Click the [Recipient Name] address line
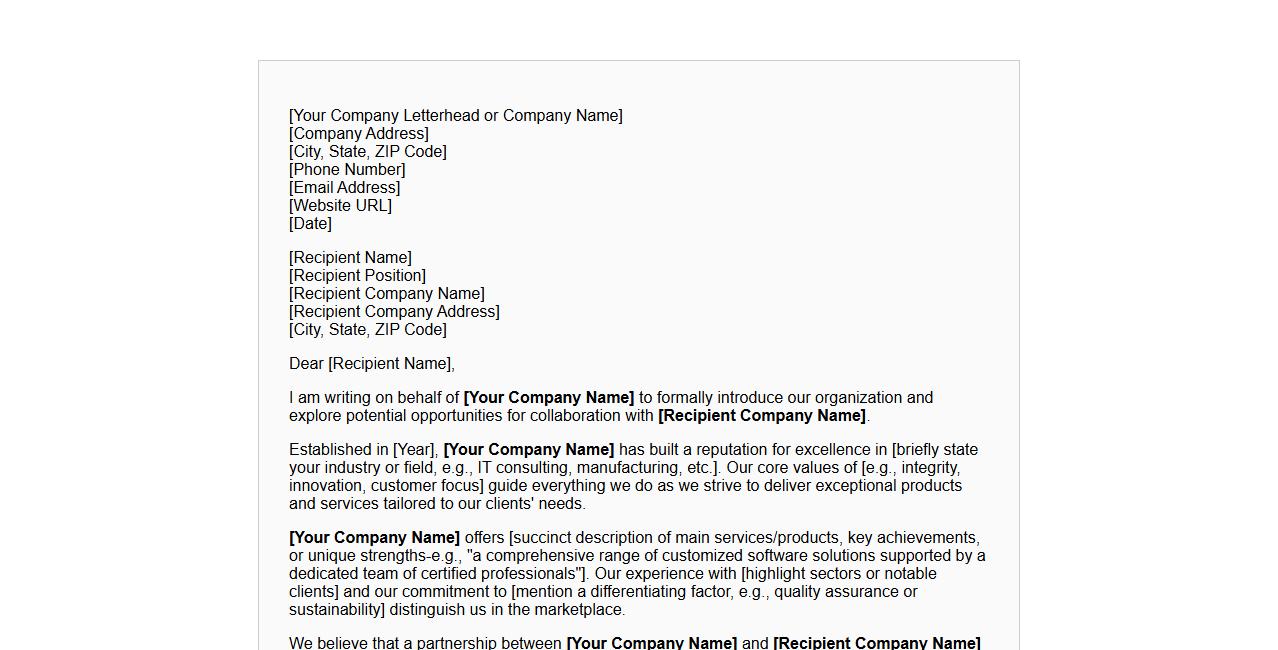 (x=350, y=258)
